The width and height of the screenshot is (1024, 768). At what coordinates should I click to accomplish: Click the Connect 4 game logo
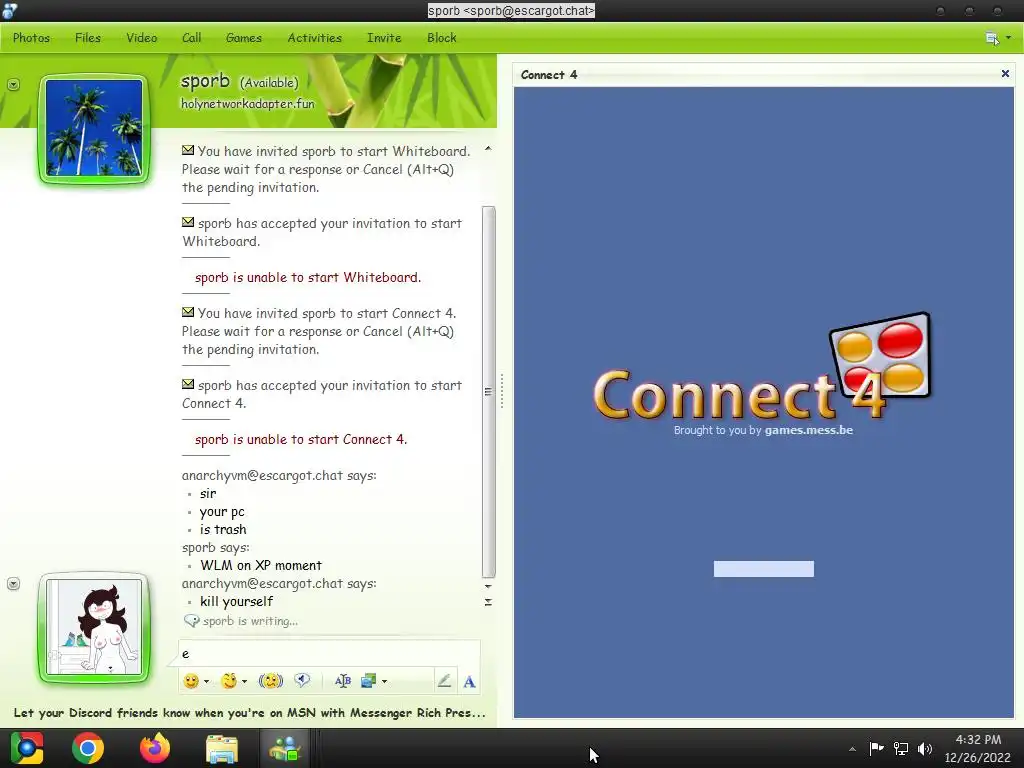point(762,368)
